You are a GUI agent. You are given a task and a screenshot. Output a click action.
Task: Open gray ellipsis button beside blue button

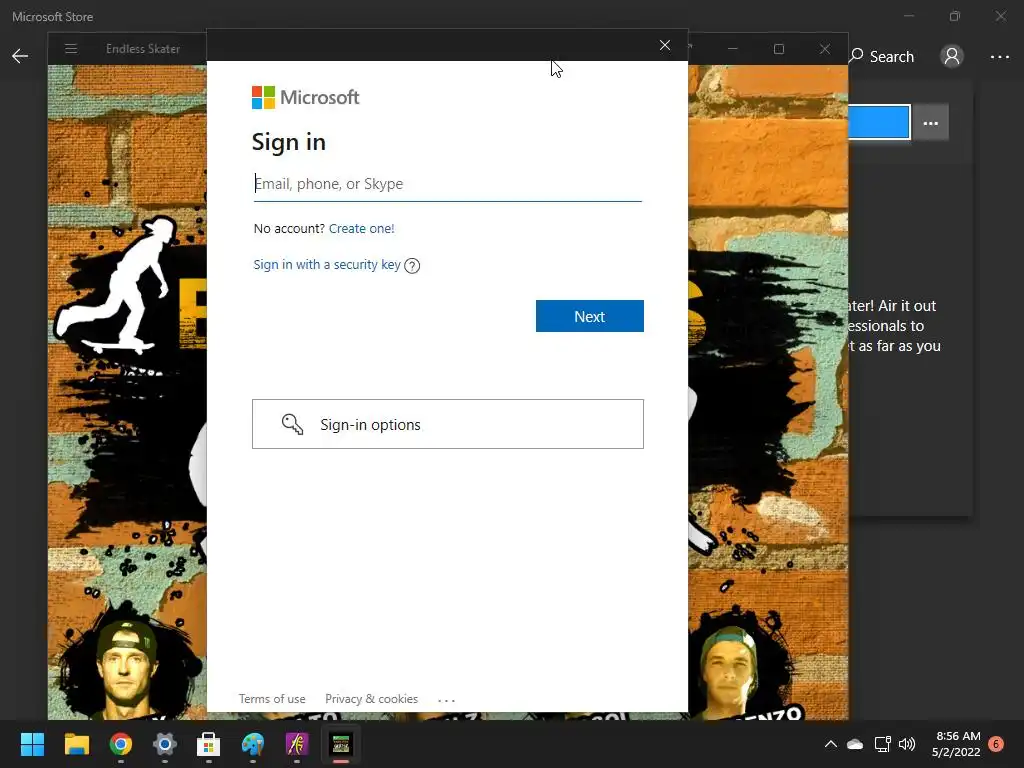(x=931, y=123)
